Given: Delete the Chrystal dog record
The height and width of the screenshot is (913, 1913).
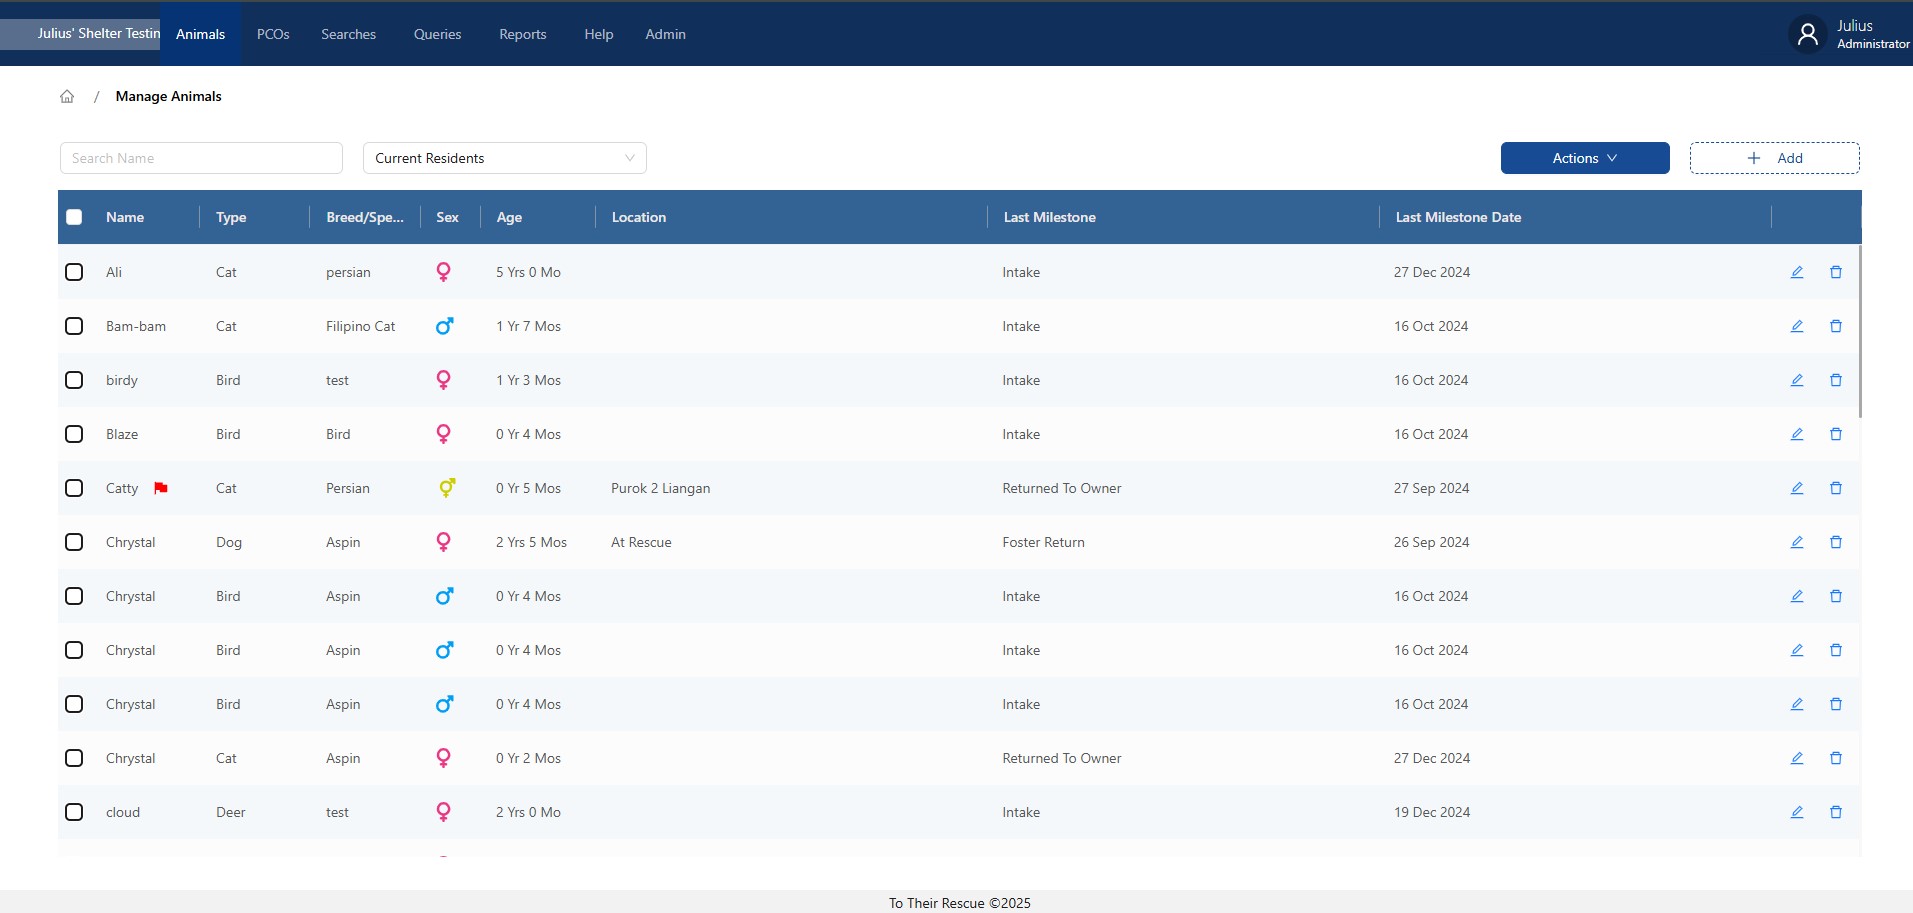Looking at the screenshot, I should [1835, 542].
